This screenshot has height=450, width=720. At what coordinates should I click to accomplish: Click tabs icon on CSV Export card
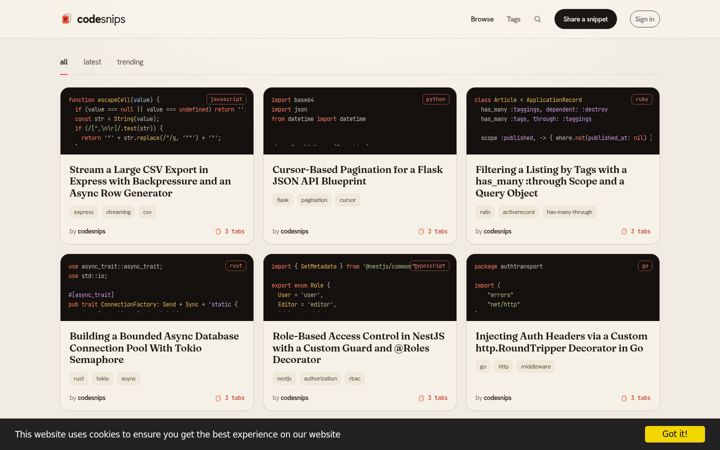(x=219, y=231)
